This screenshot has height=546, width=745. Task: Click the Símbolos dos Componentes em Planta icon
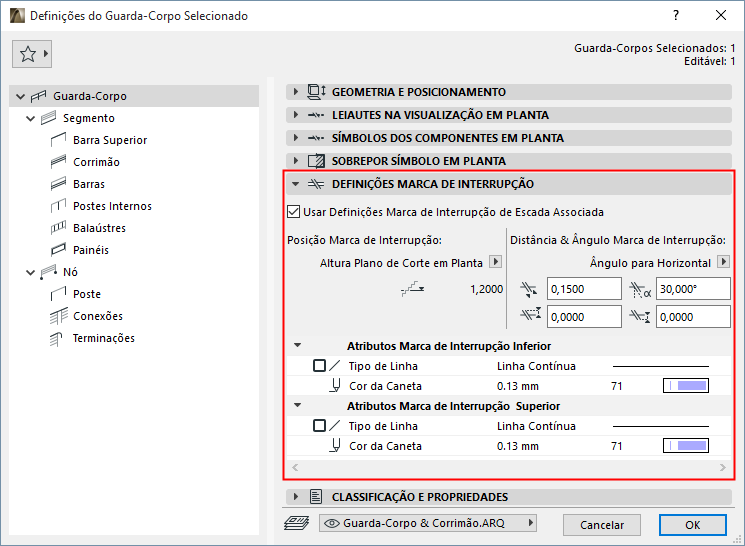[x=316, y=138]
